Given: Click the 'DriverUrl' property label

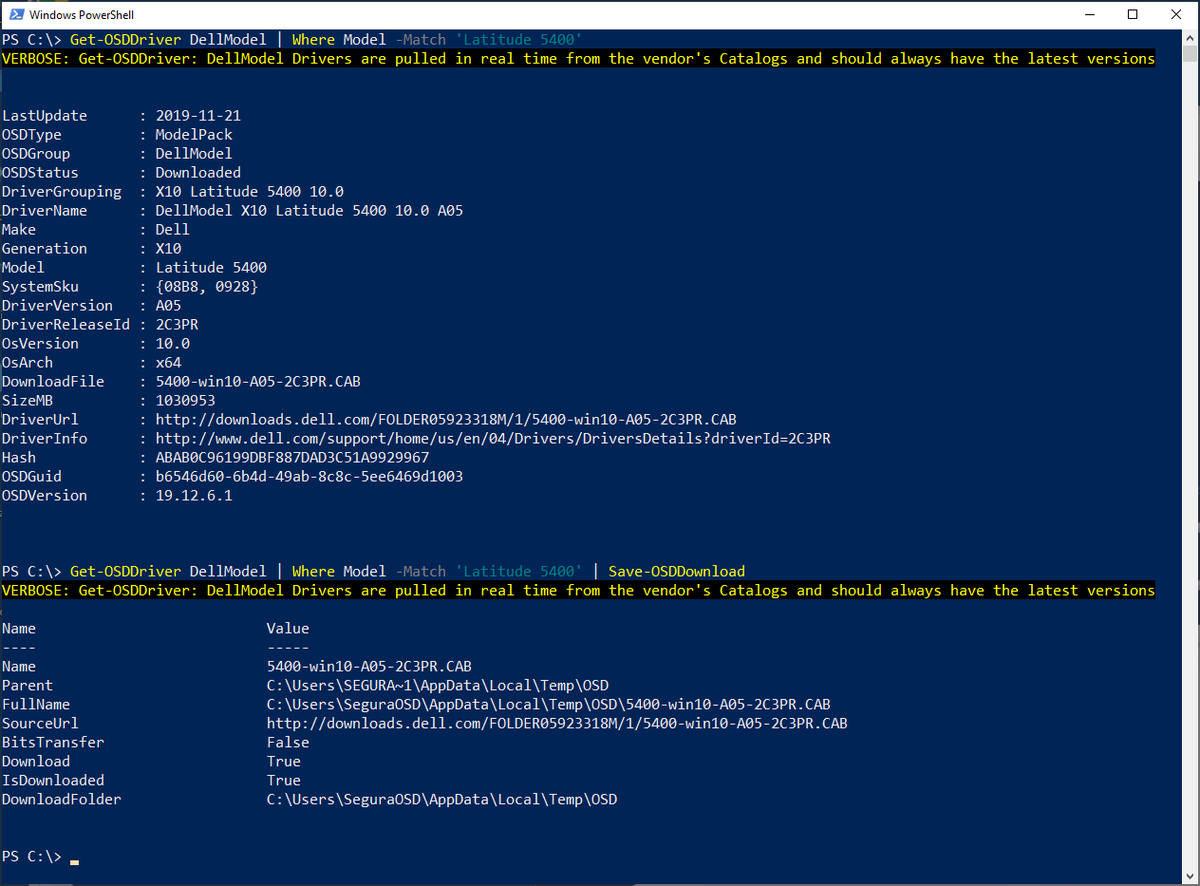Looking at the screenshot, I should pos(40,419).
